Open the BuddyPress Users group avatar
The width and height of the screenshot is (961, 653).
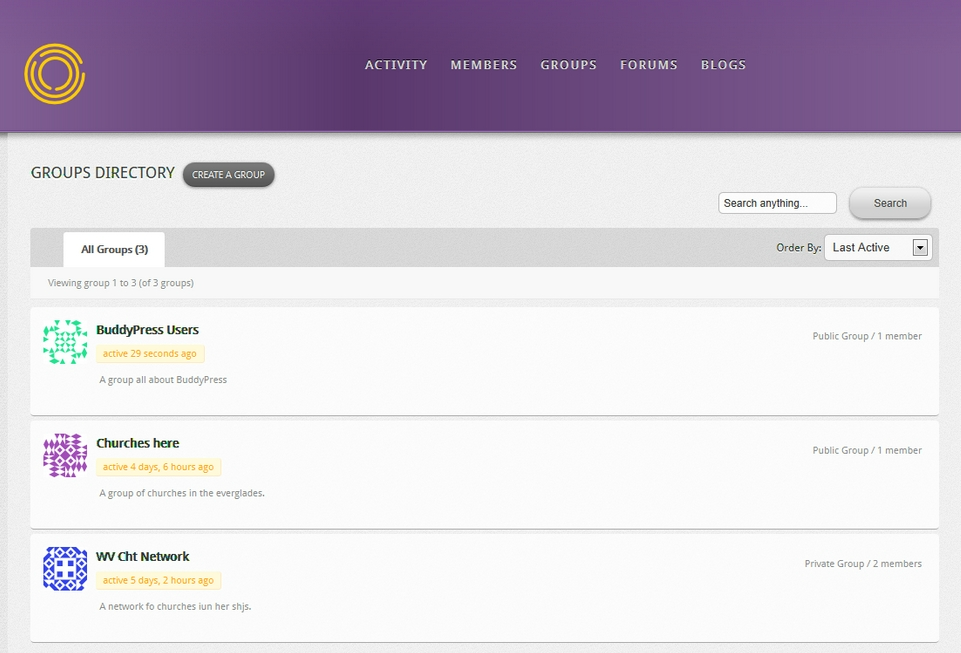(x=65, y=342)
